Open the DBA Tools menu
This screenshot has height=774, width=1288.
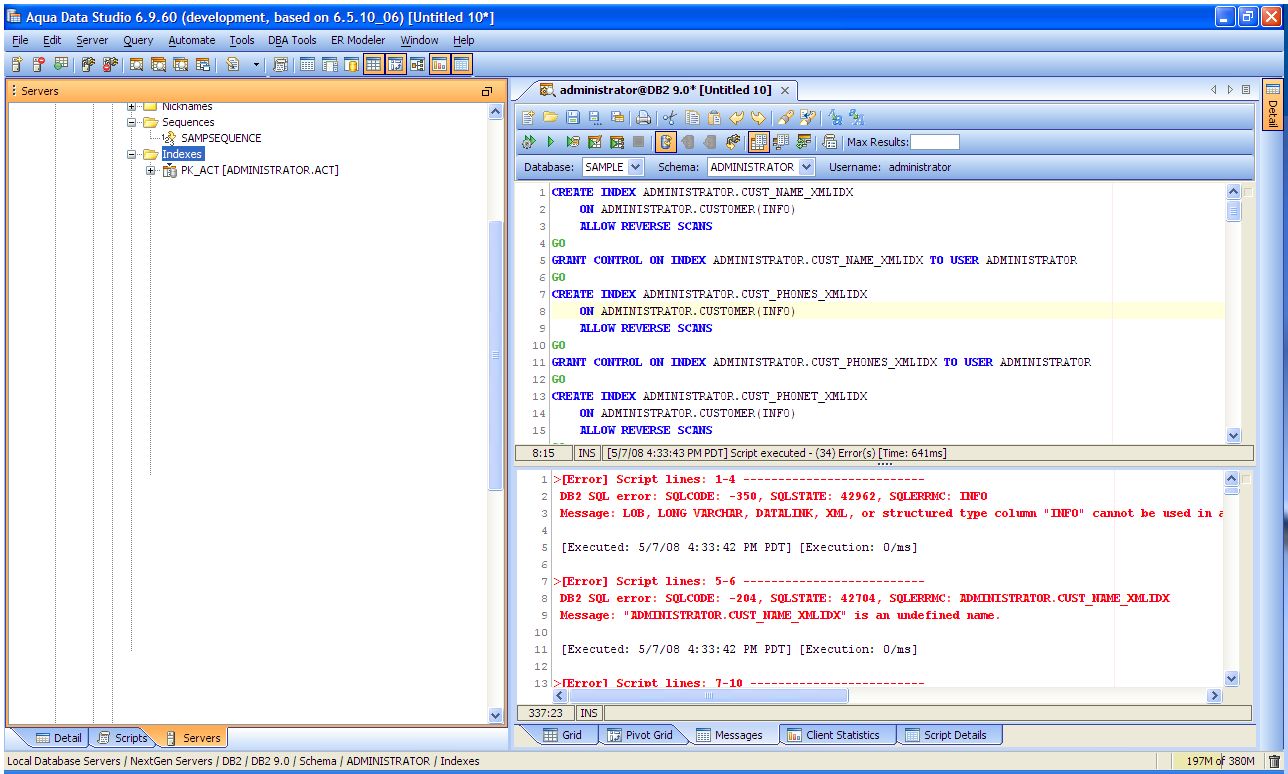tap(292, 40)
